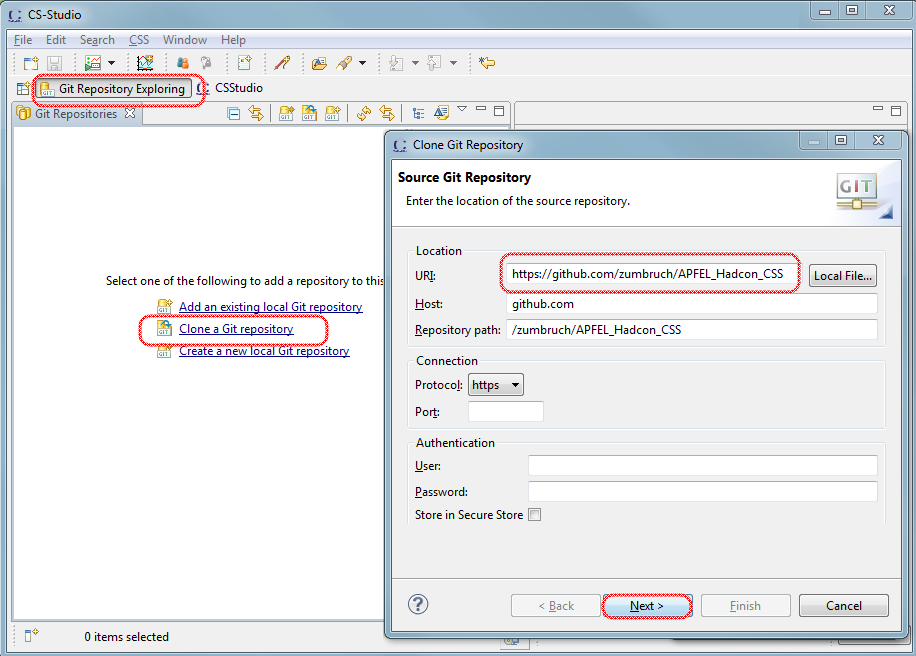The width and height of the screenshot is (916, 656).
Task: Click Clone Git repository toolbar icon
Action: point(309,113)
